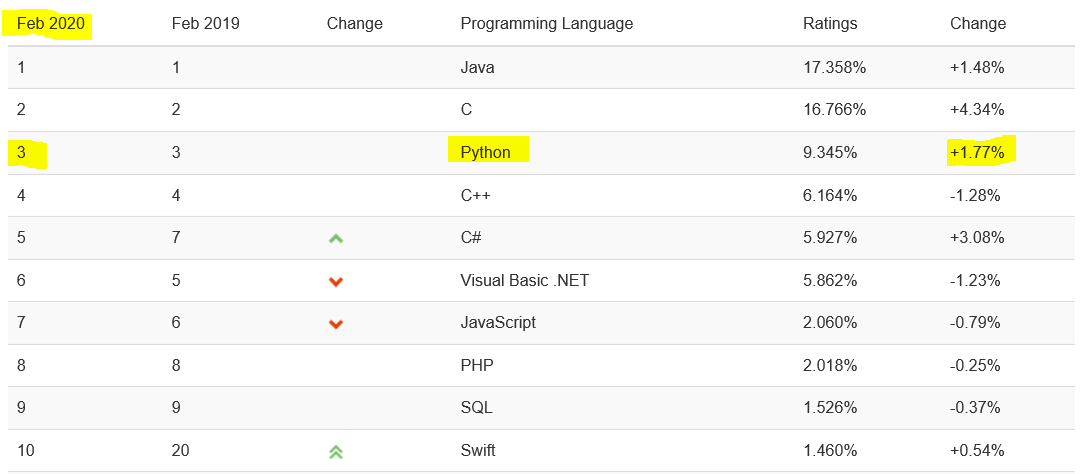The height and width of the screenshot is (474, 1081).
Task: Click the double green up arrow for Swift
Action: pos(336,451)
